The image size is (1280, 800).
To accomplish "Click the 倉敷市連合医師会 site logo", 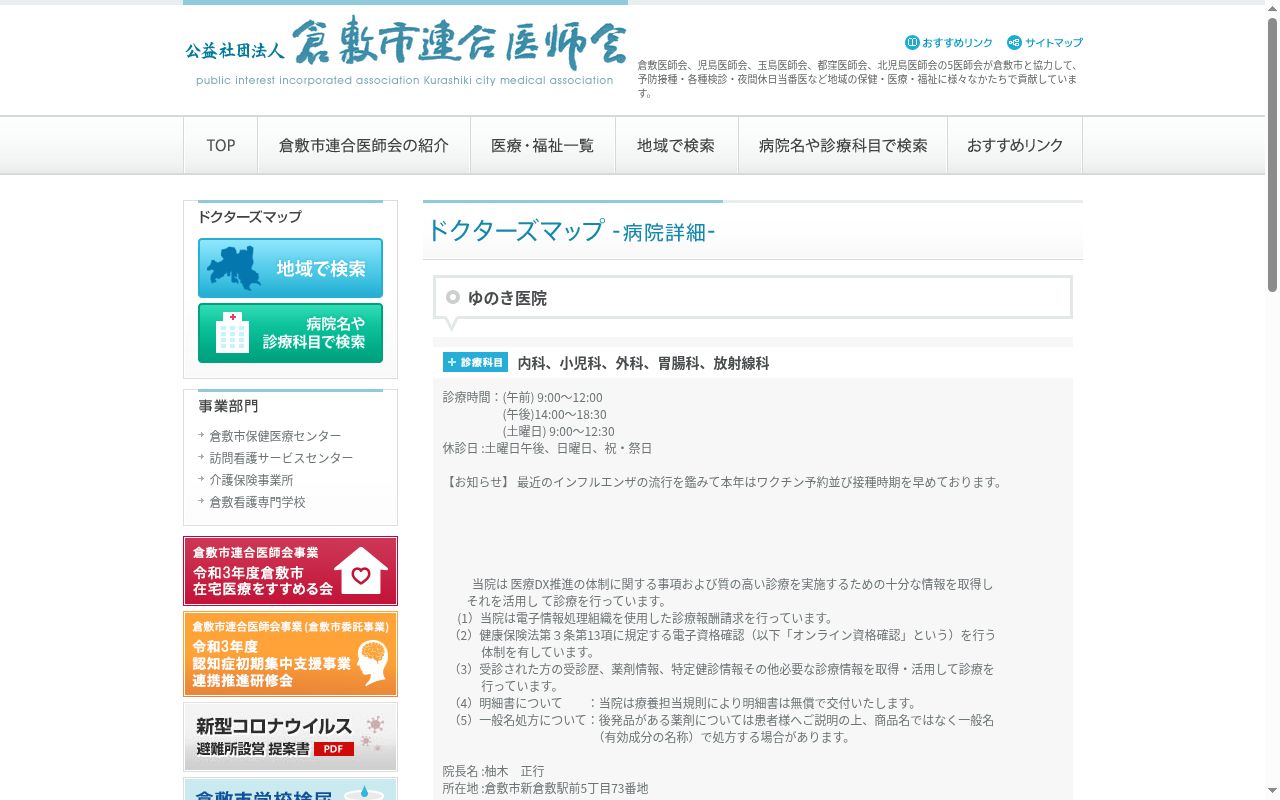I will point(405,52).
